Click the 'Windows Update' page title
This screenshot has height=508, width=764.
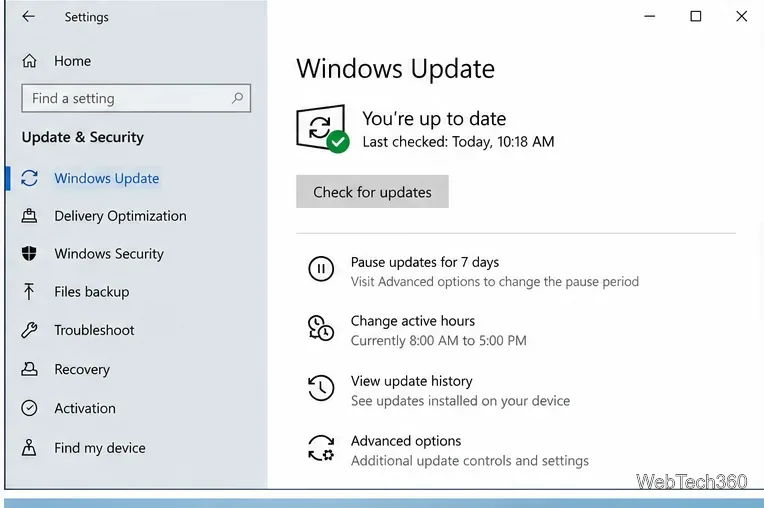click(x=396, y=69)
